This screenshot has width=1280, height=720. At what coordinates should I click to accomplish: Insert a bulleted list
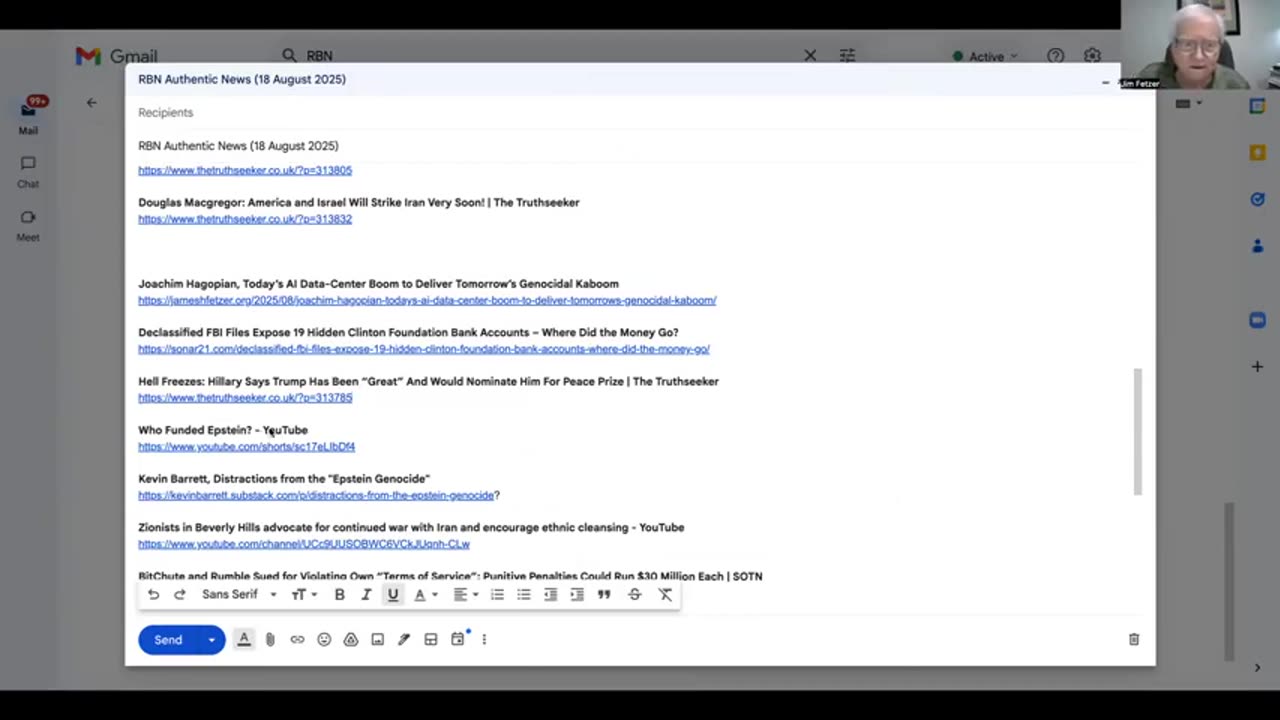click(x=523, y=594)
